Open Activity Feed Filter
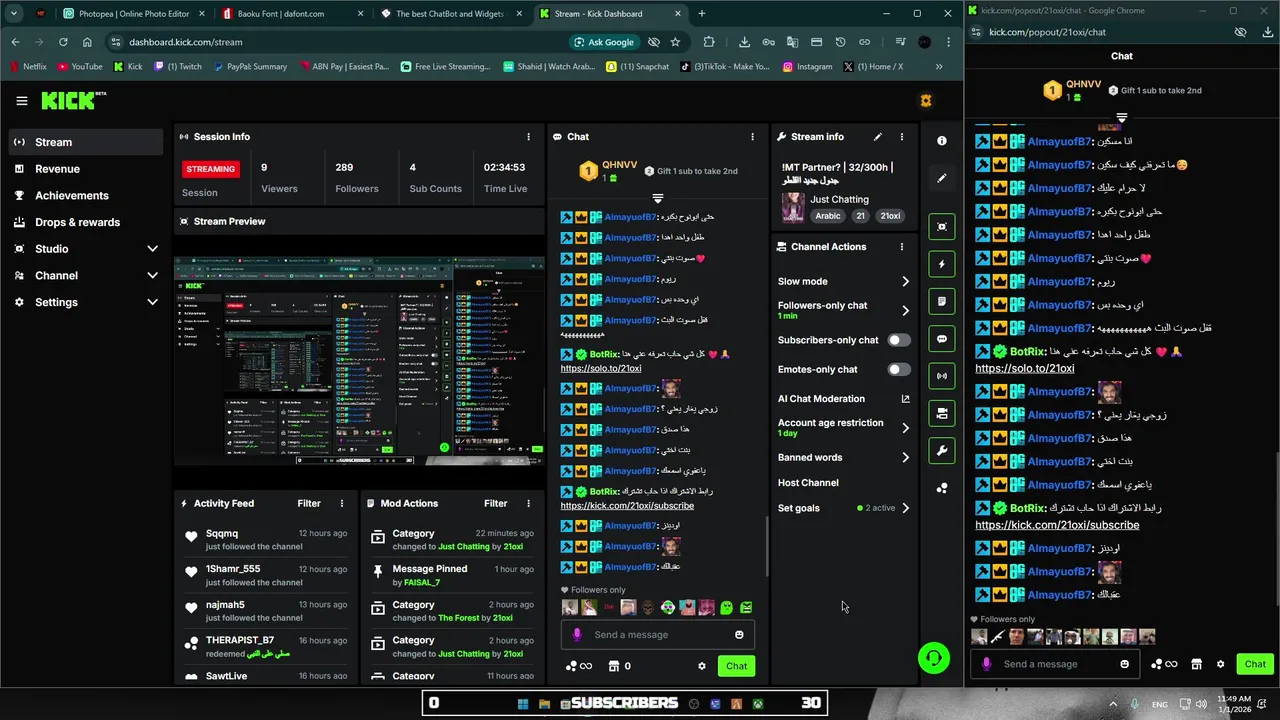Viewport: 1280px width, 720px height. [309, 504]
